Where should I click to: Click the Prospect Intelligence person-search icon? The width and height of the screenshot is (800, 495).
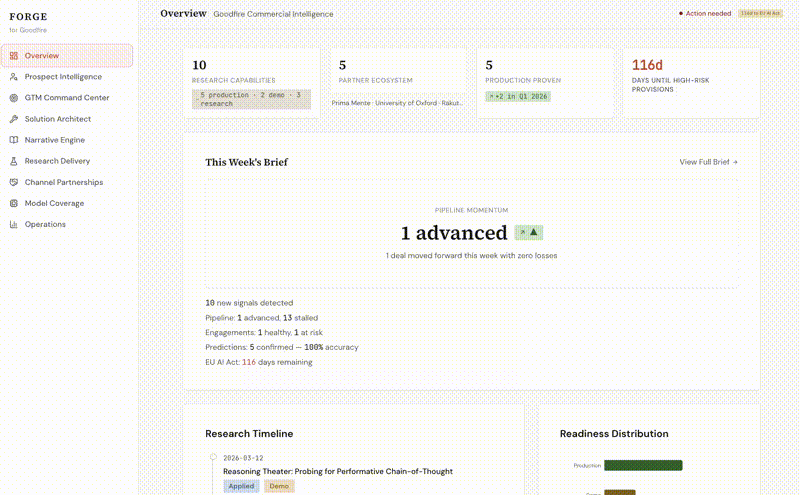(x=14, y=77)
